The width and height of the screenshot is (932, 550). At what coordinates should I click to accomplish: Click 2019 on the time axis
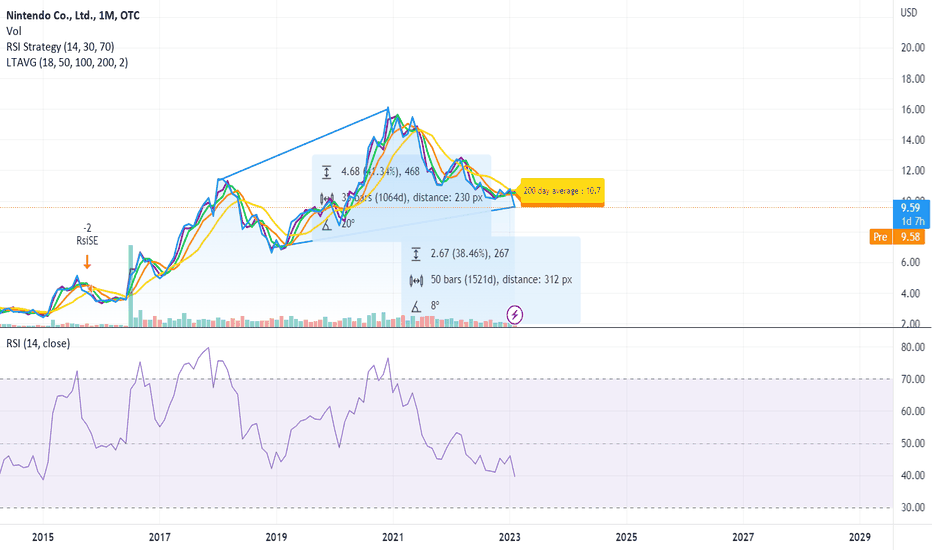(276, 538)
